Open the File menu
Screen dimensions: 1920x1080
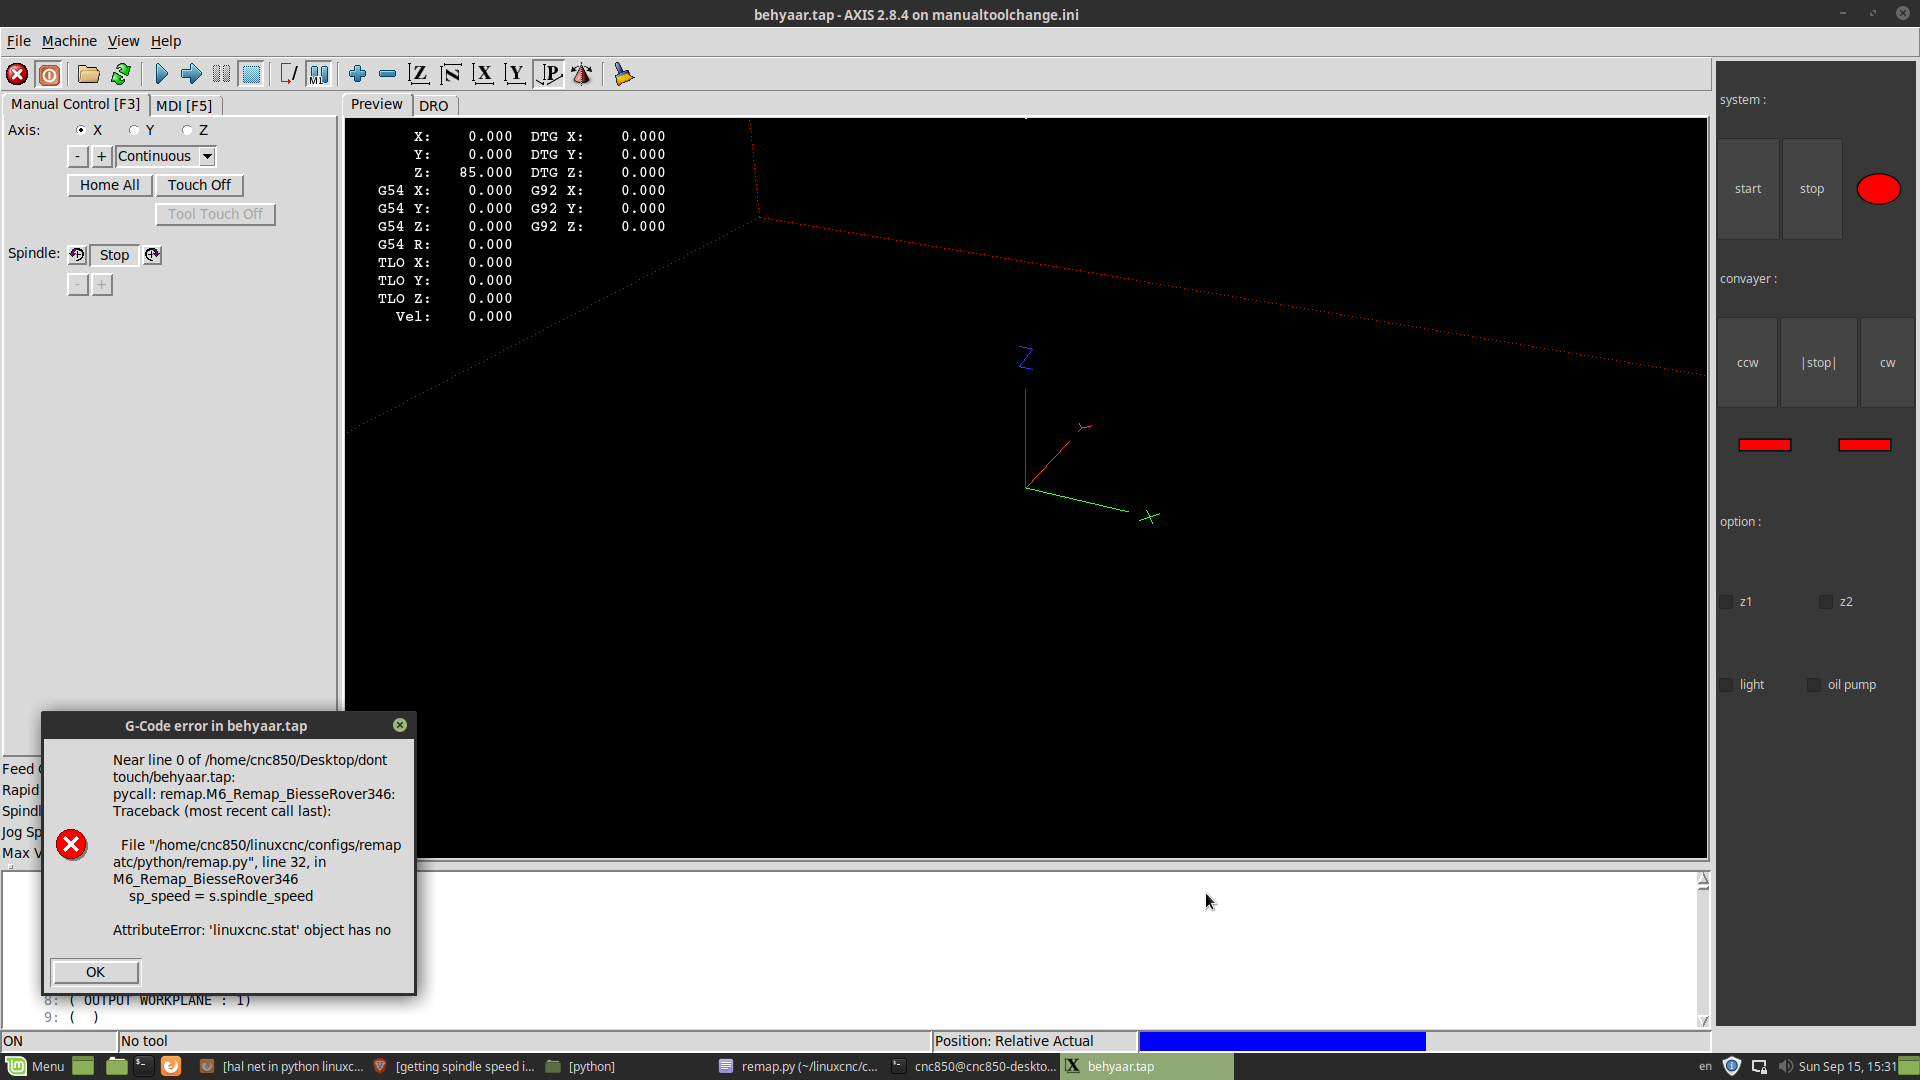[x=19, y=41]
